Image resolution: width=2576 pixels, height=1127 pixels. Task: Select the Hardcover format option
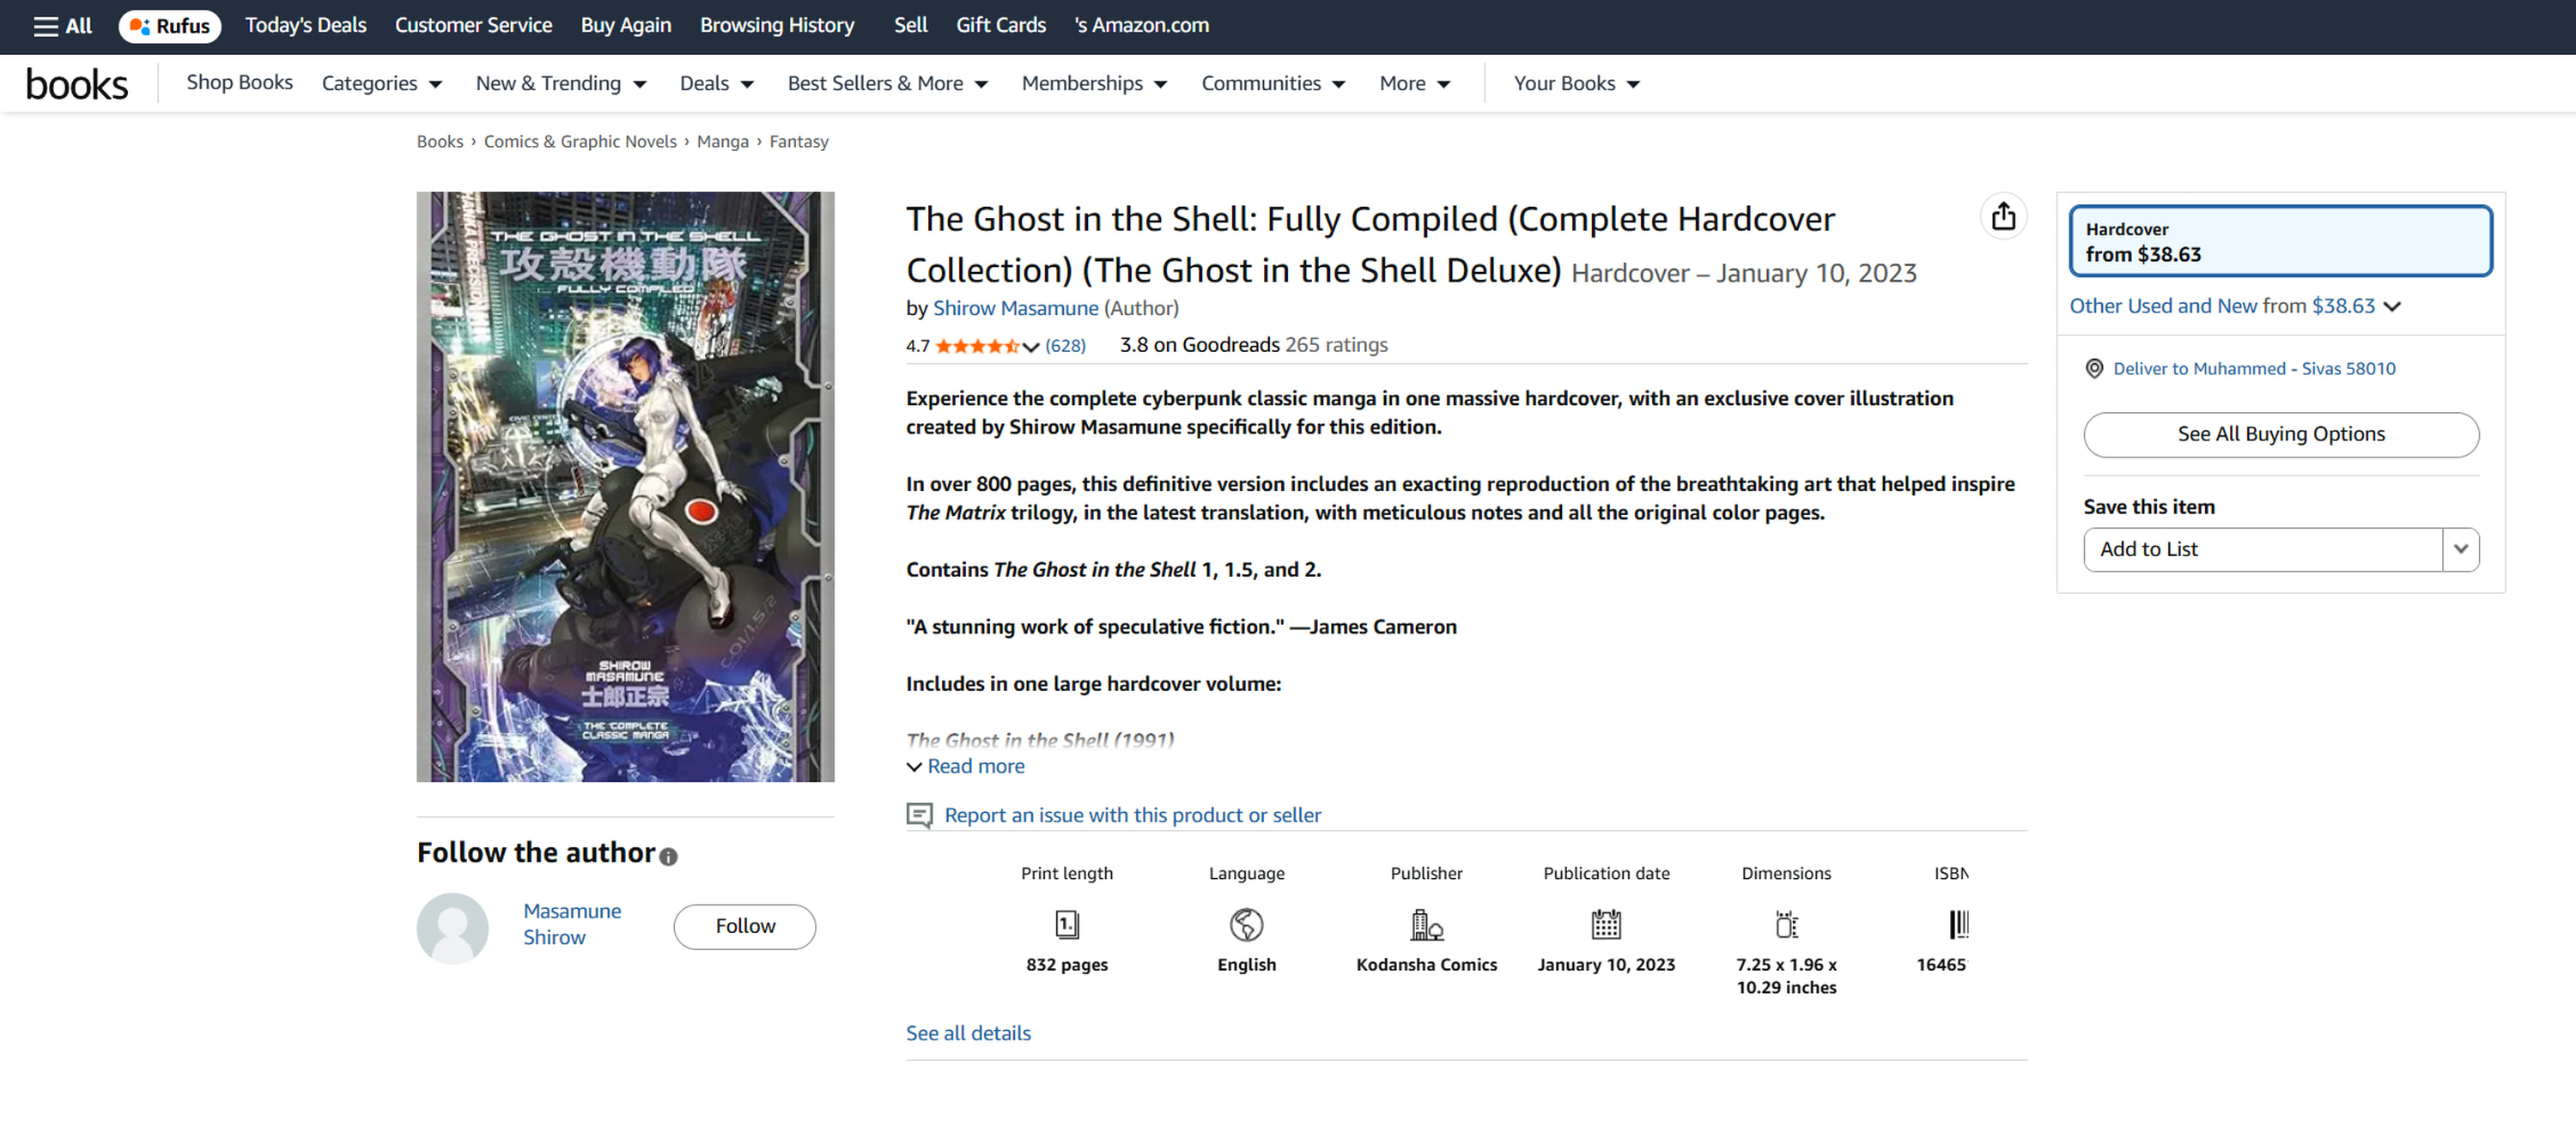2279,241
